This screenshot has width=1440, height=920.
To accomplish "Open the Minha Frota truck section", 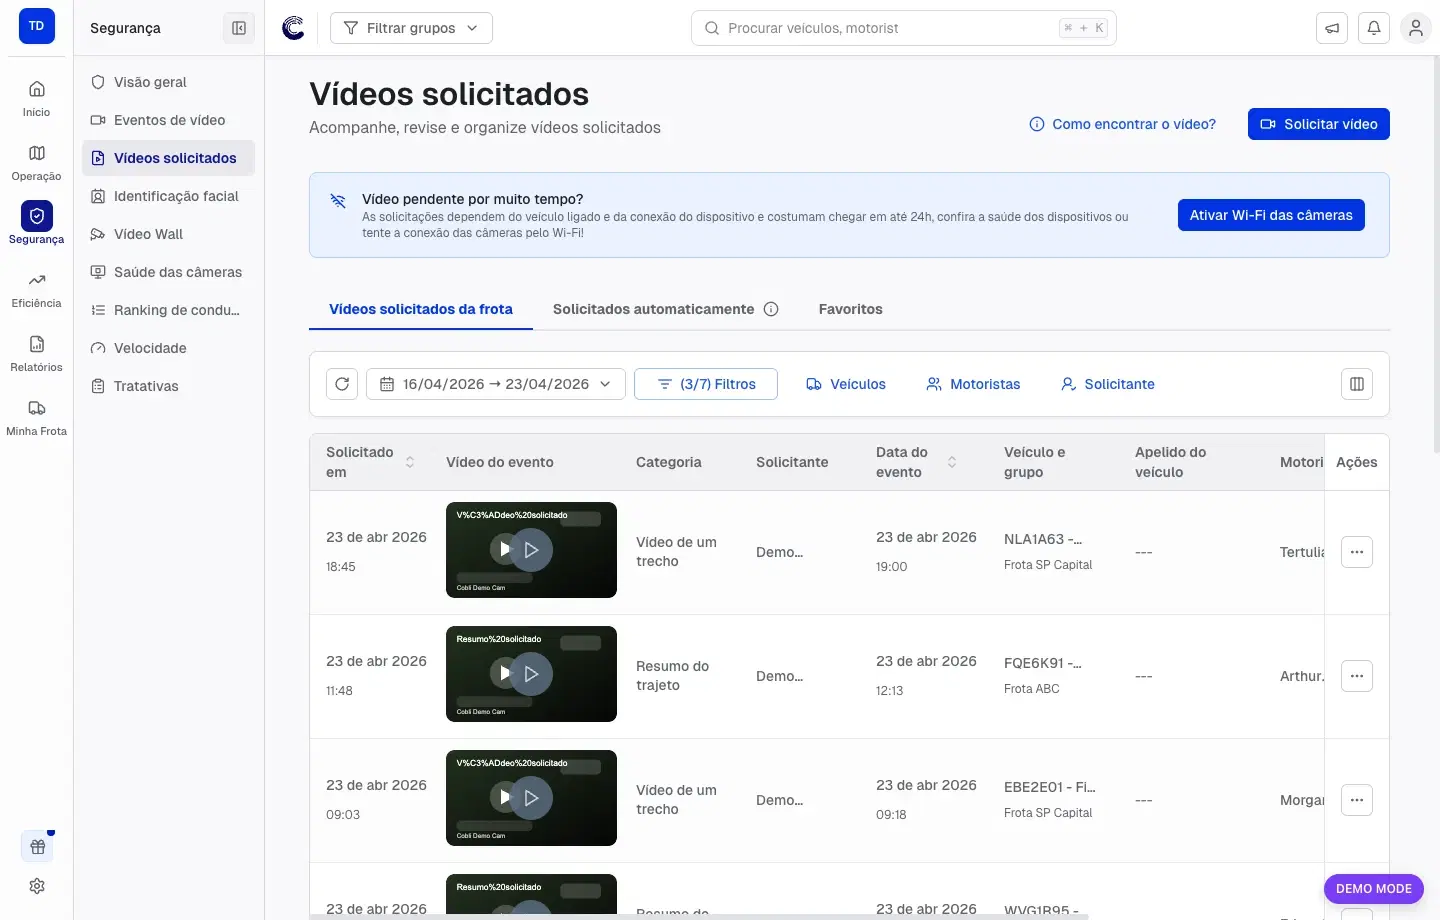I will point(36,418).
